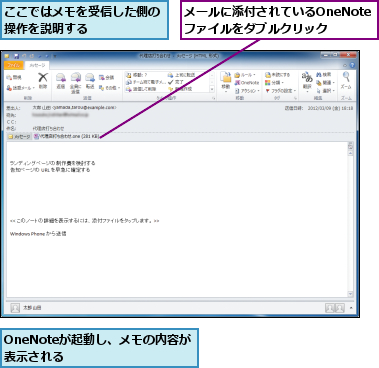
Task: Minimize the ribbon with the caret icon
Action: point(345,65)
